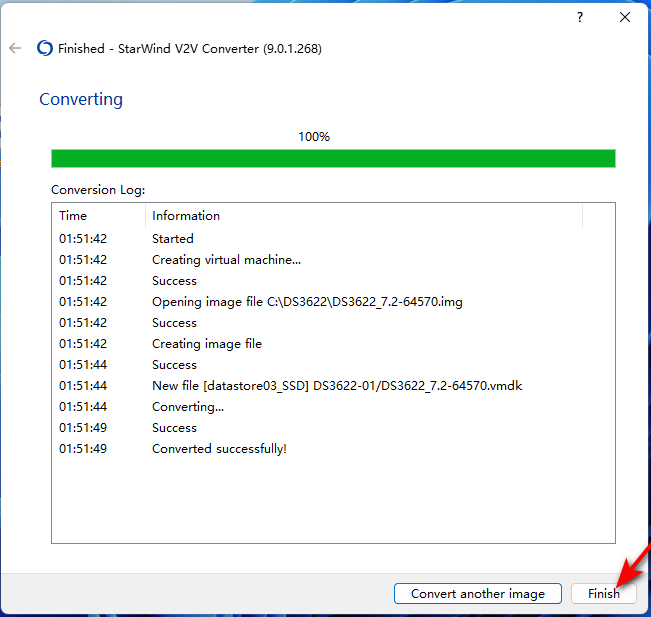Select the 'Creating image file' log entry
This screenshot has width=651, height=617.
pos(333,343)
